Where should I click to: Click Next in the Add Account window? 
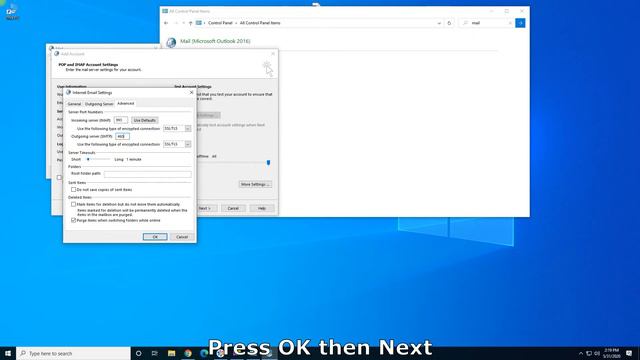pyautogui.click(x=204, y=209)
